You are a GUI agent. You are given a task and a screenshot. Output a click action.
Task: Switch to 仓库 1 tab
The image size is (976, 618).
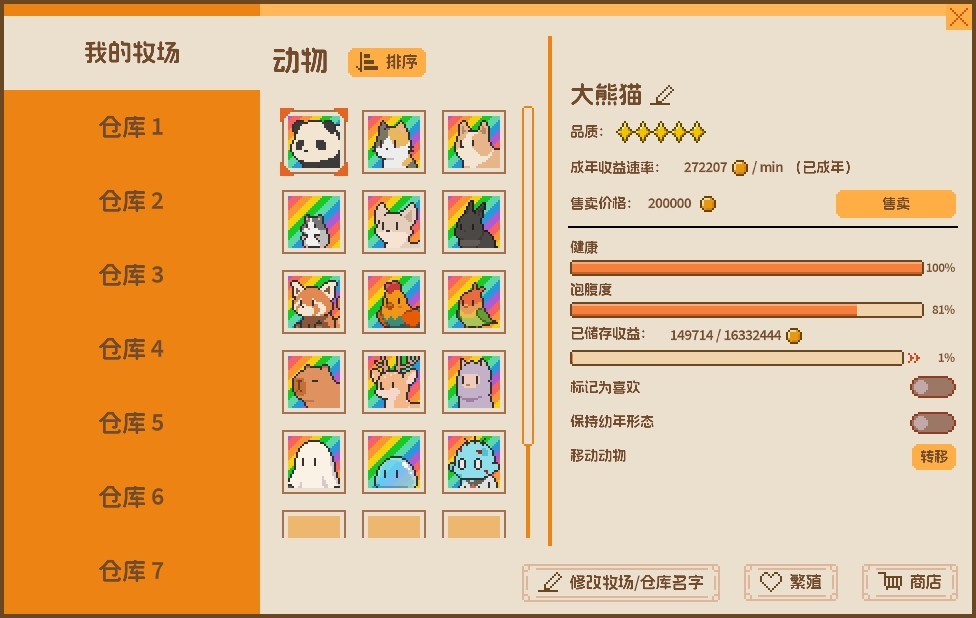[131, 127]
